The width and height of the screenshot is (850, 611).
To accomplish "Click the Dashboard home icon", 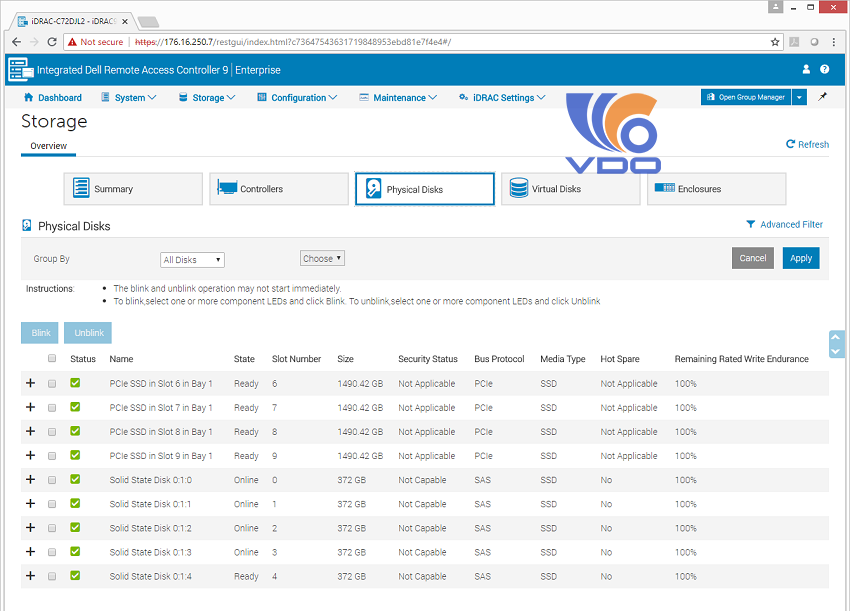I will tap(29, 97).
